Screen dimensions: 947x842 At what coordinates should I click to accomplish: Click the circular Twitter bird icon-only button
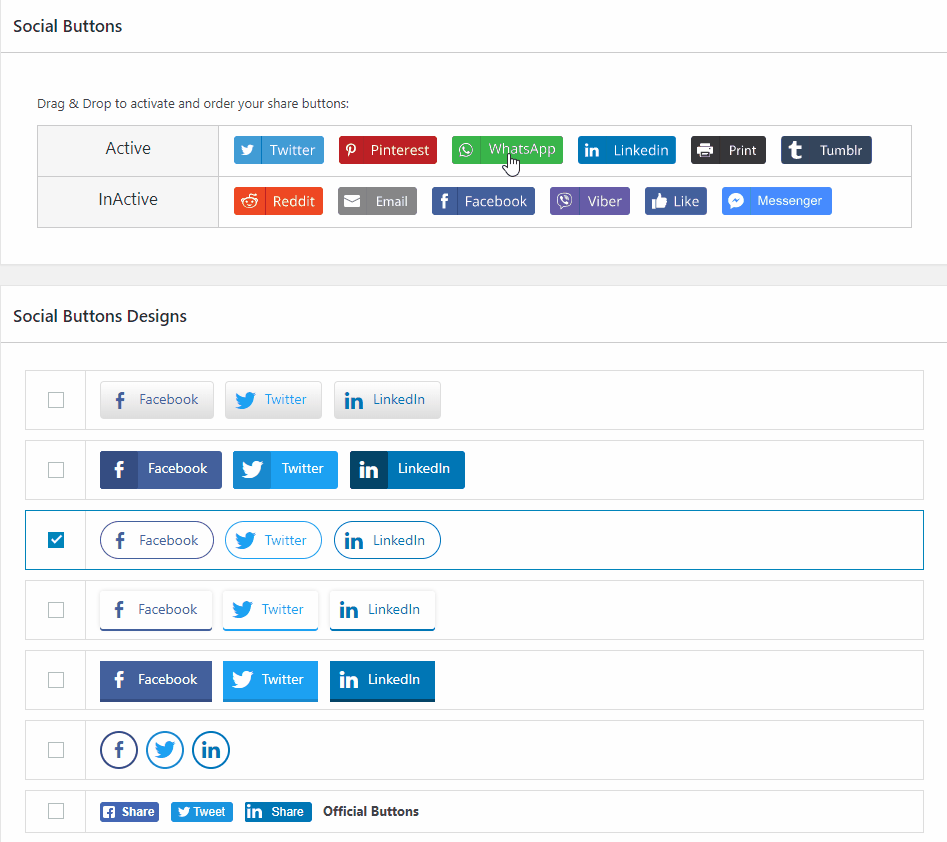coord(165,750)
